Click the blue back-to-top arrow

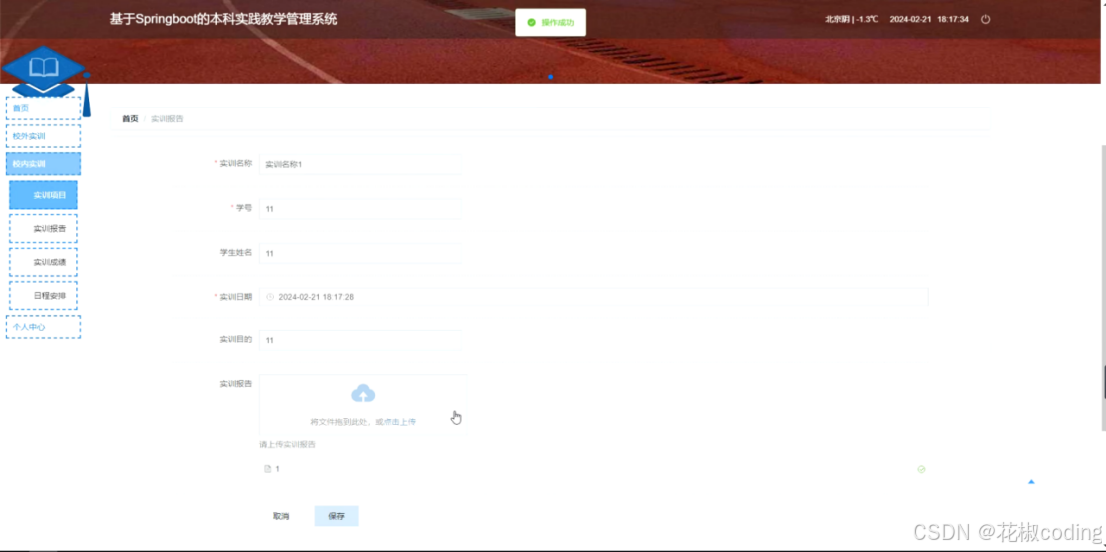tap(1031, 482)
